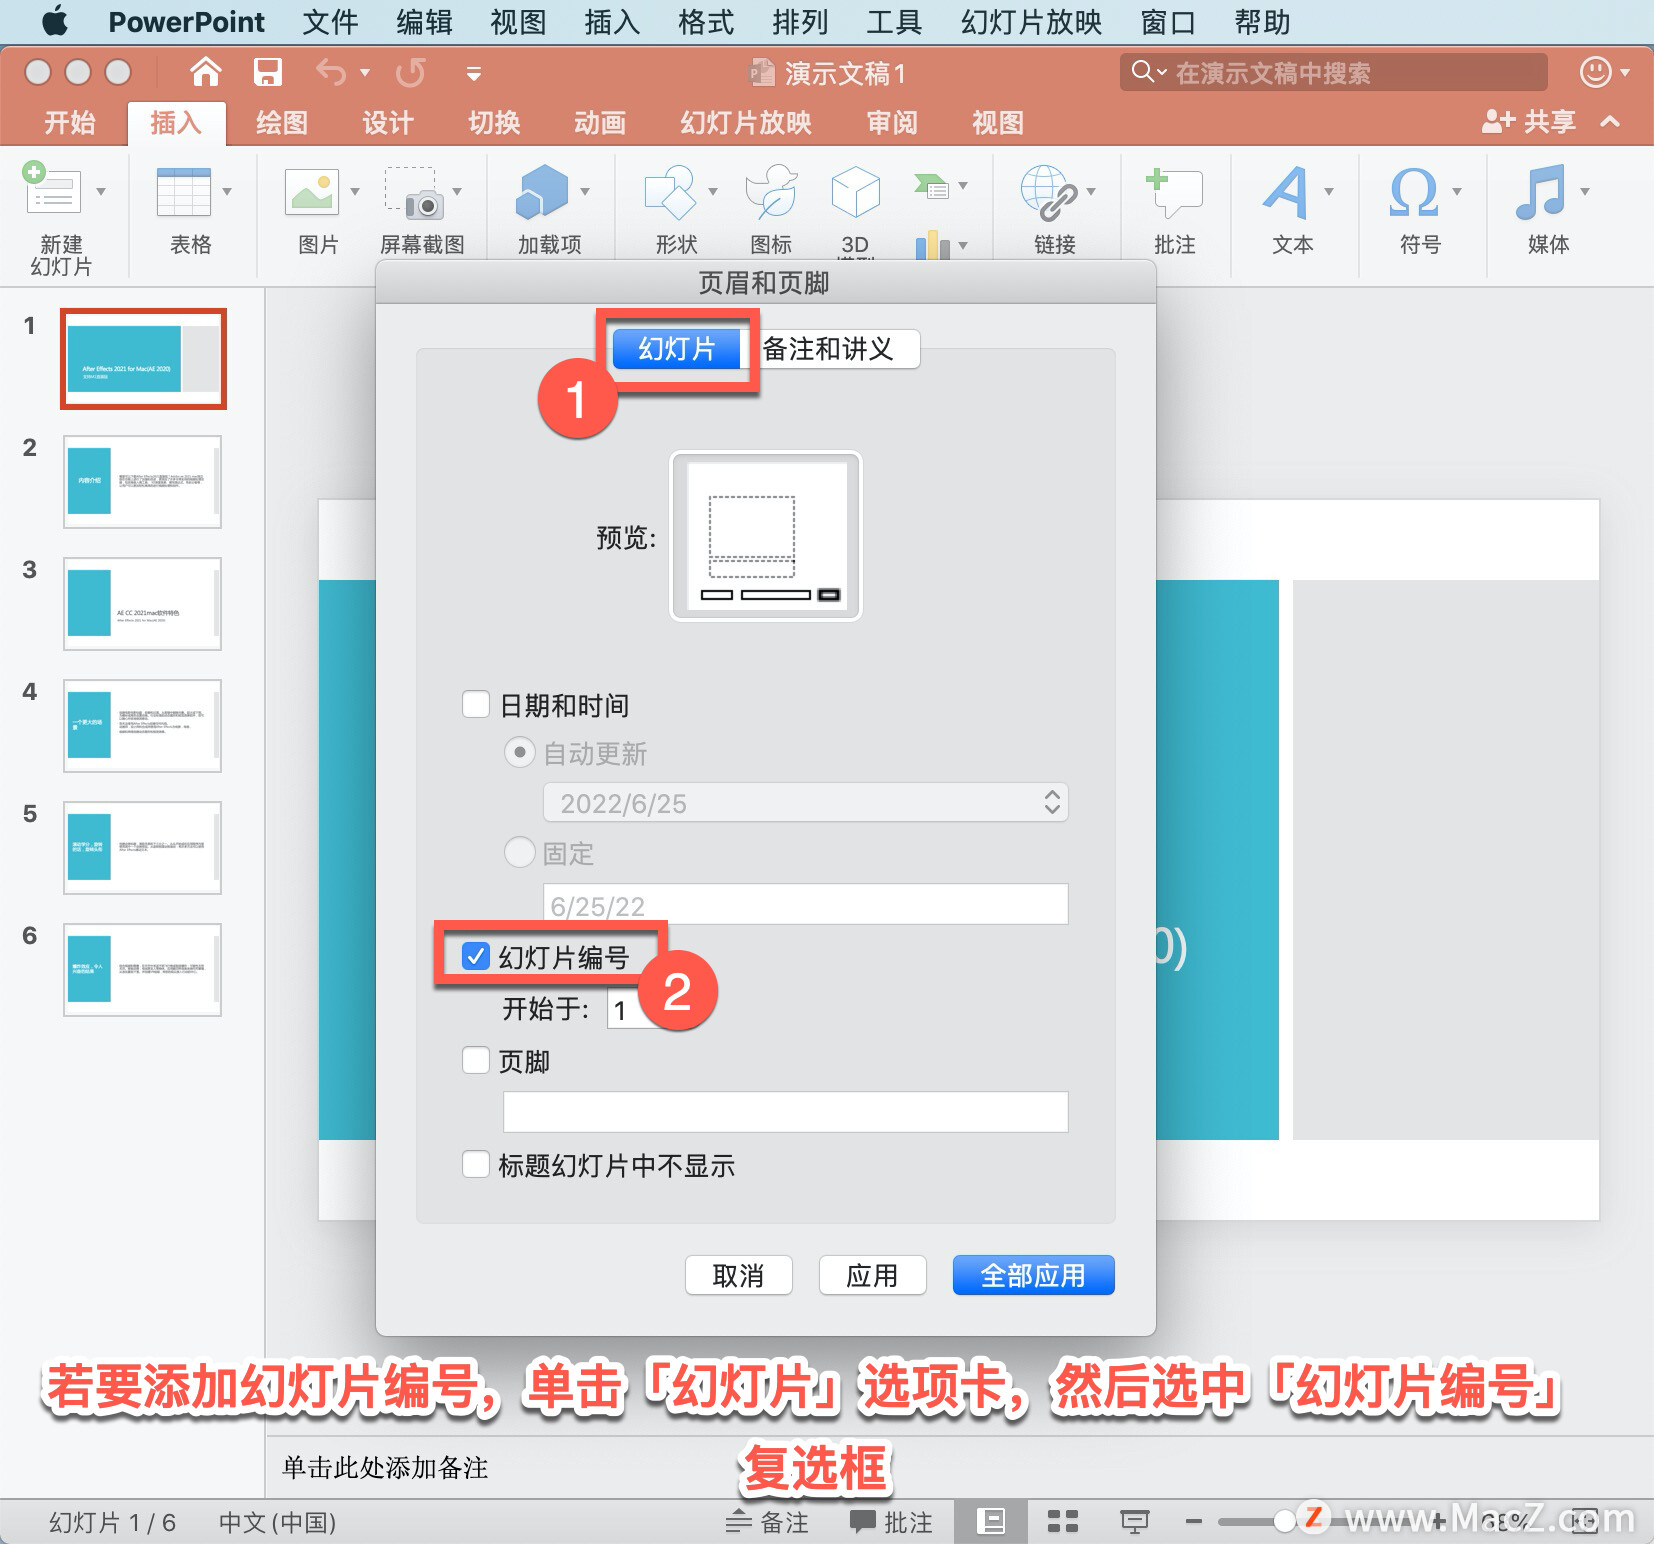Toggle Notes pane in status bar
This screenshot has height=1544, width=1654.
coord(767,1522)
